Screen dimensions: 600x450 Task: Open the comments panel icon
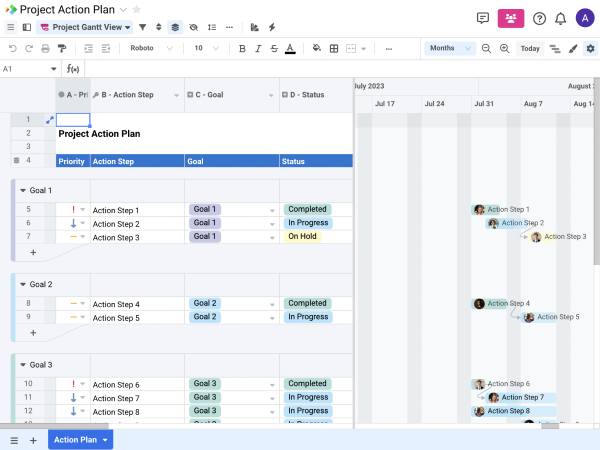(483, 18)
